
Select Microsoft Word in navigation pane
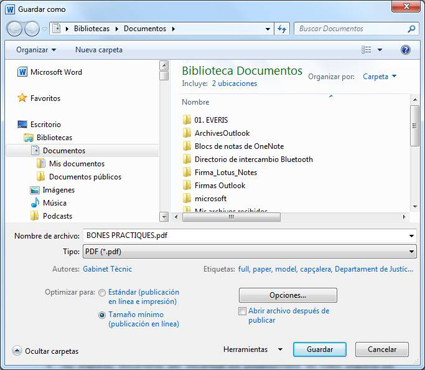click(x=50, y=72)
